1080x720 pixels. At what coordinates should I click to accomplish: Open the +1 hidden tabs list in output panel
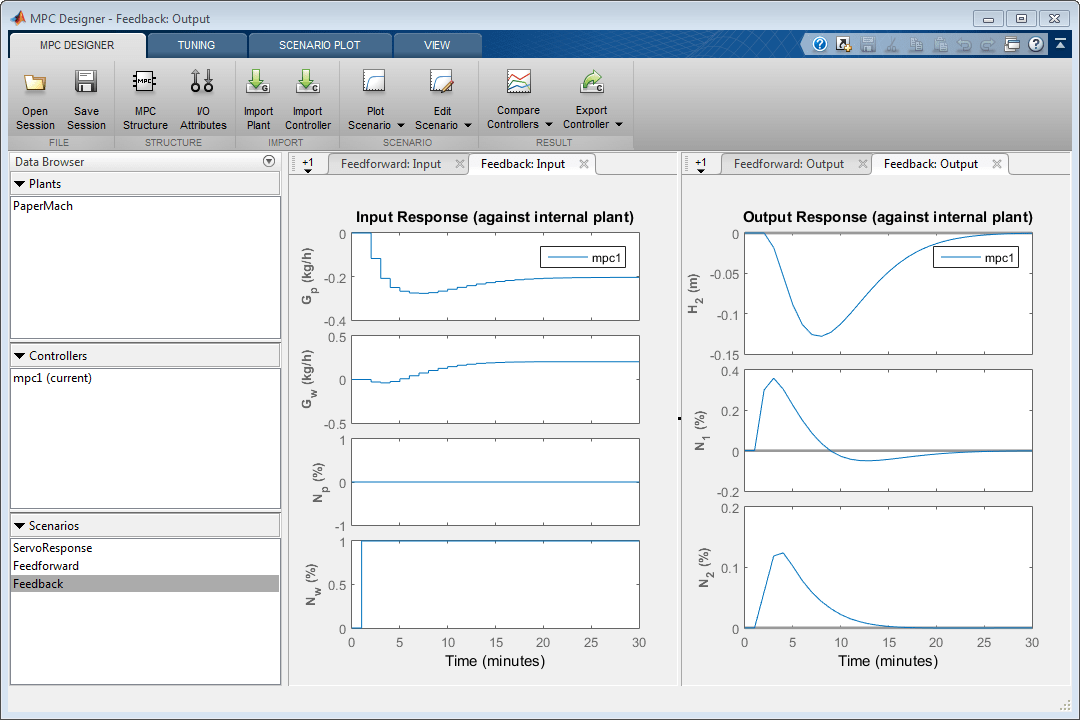[700, 165]
